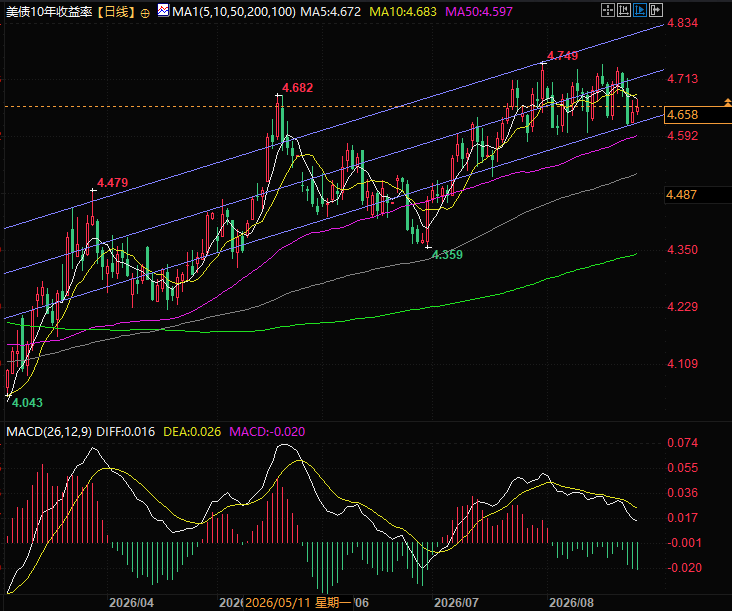Click the MA50:4.597 value label
The width and height of the screenshot is (732, 611).
tap(479, 12)
